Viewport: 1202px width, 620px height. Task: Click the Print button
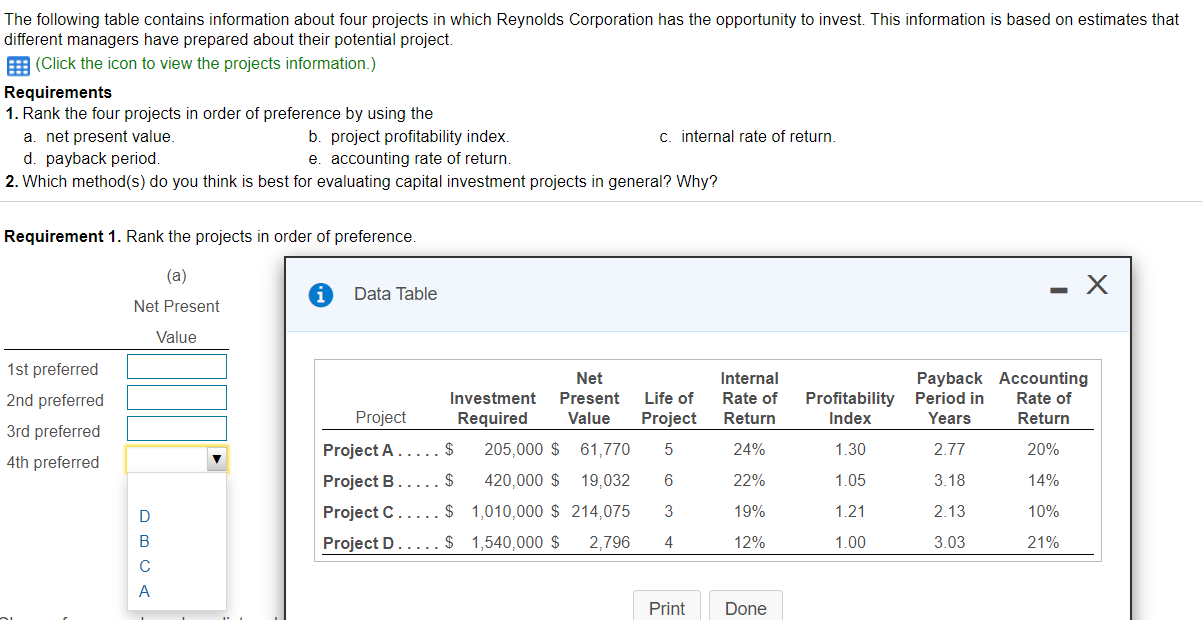667,608
